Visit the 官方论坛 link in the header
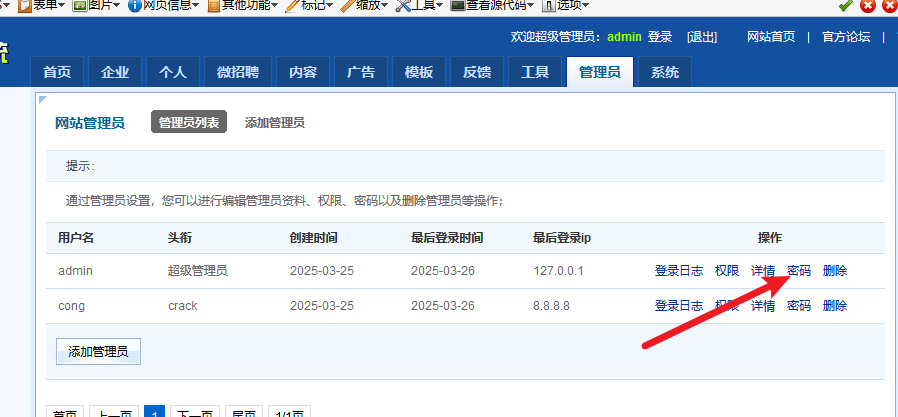Screen dimensions: 898x417 point(846,37)
